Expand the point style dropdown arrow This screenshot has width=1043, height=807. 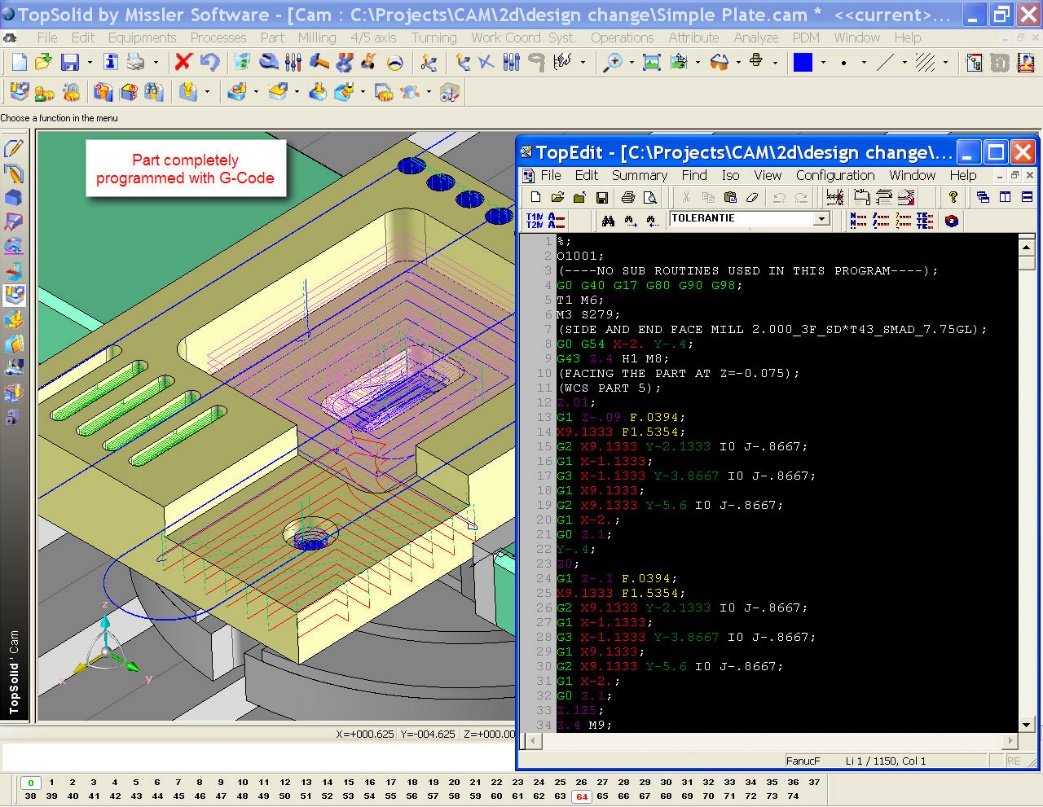863,63
